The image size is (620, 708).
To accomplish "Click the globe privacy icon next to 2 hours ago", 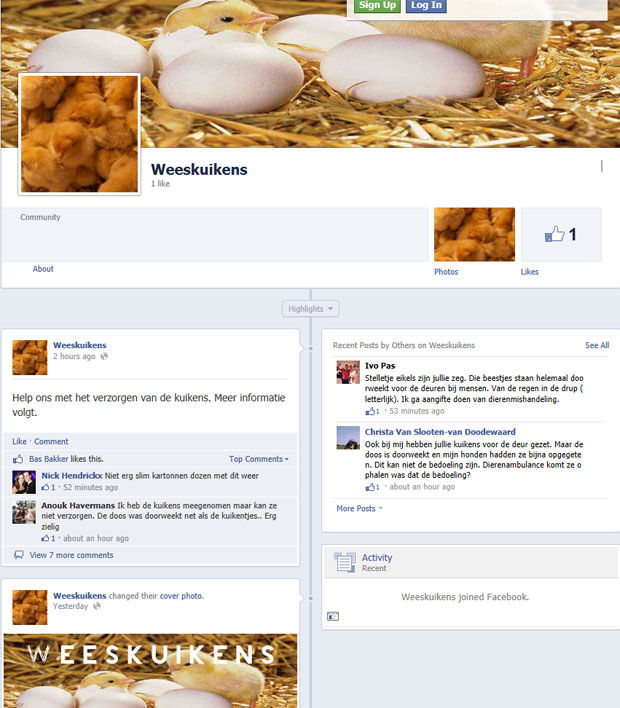I will (x=104, y=356).
